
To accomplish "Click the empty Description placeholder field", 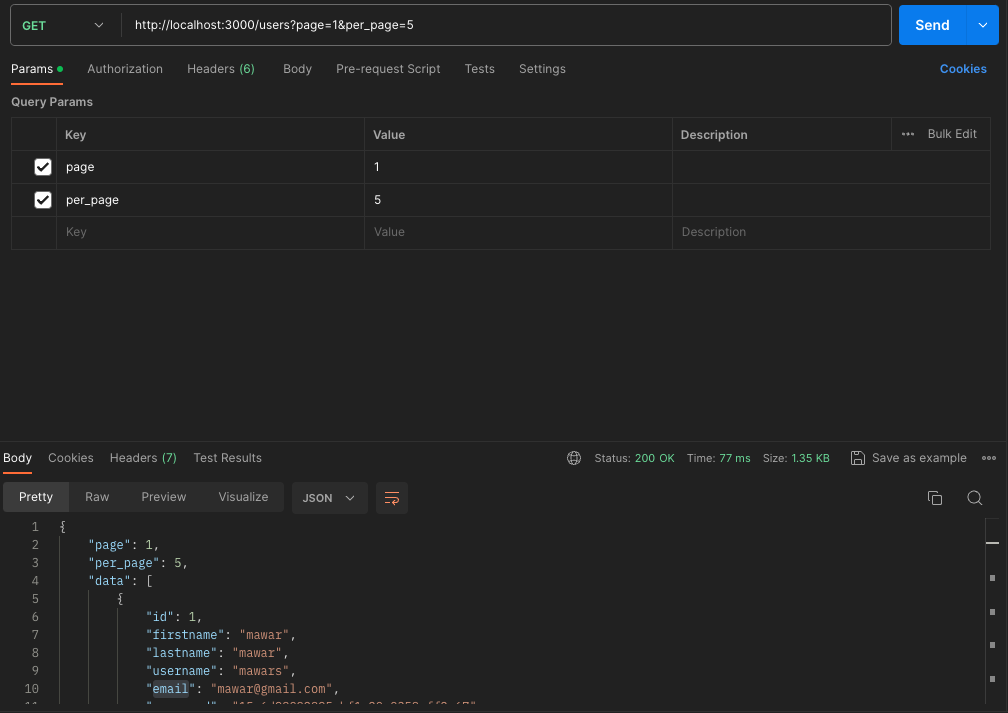I will click(831, 232).
